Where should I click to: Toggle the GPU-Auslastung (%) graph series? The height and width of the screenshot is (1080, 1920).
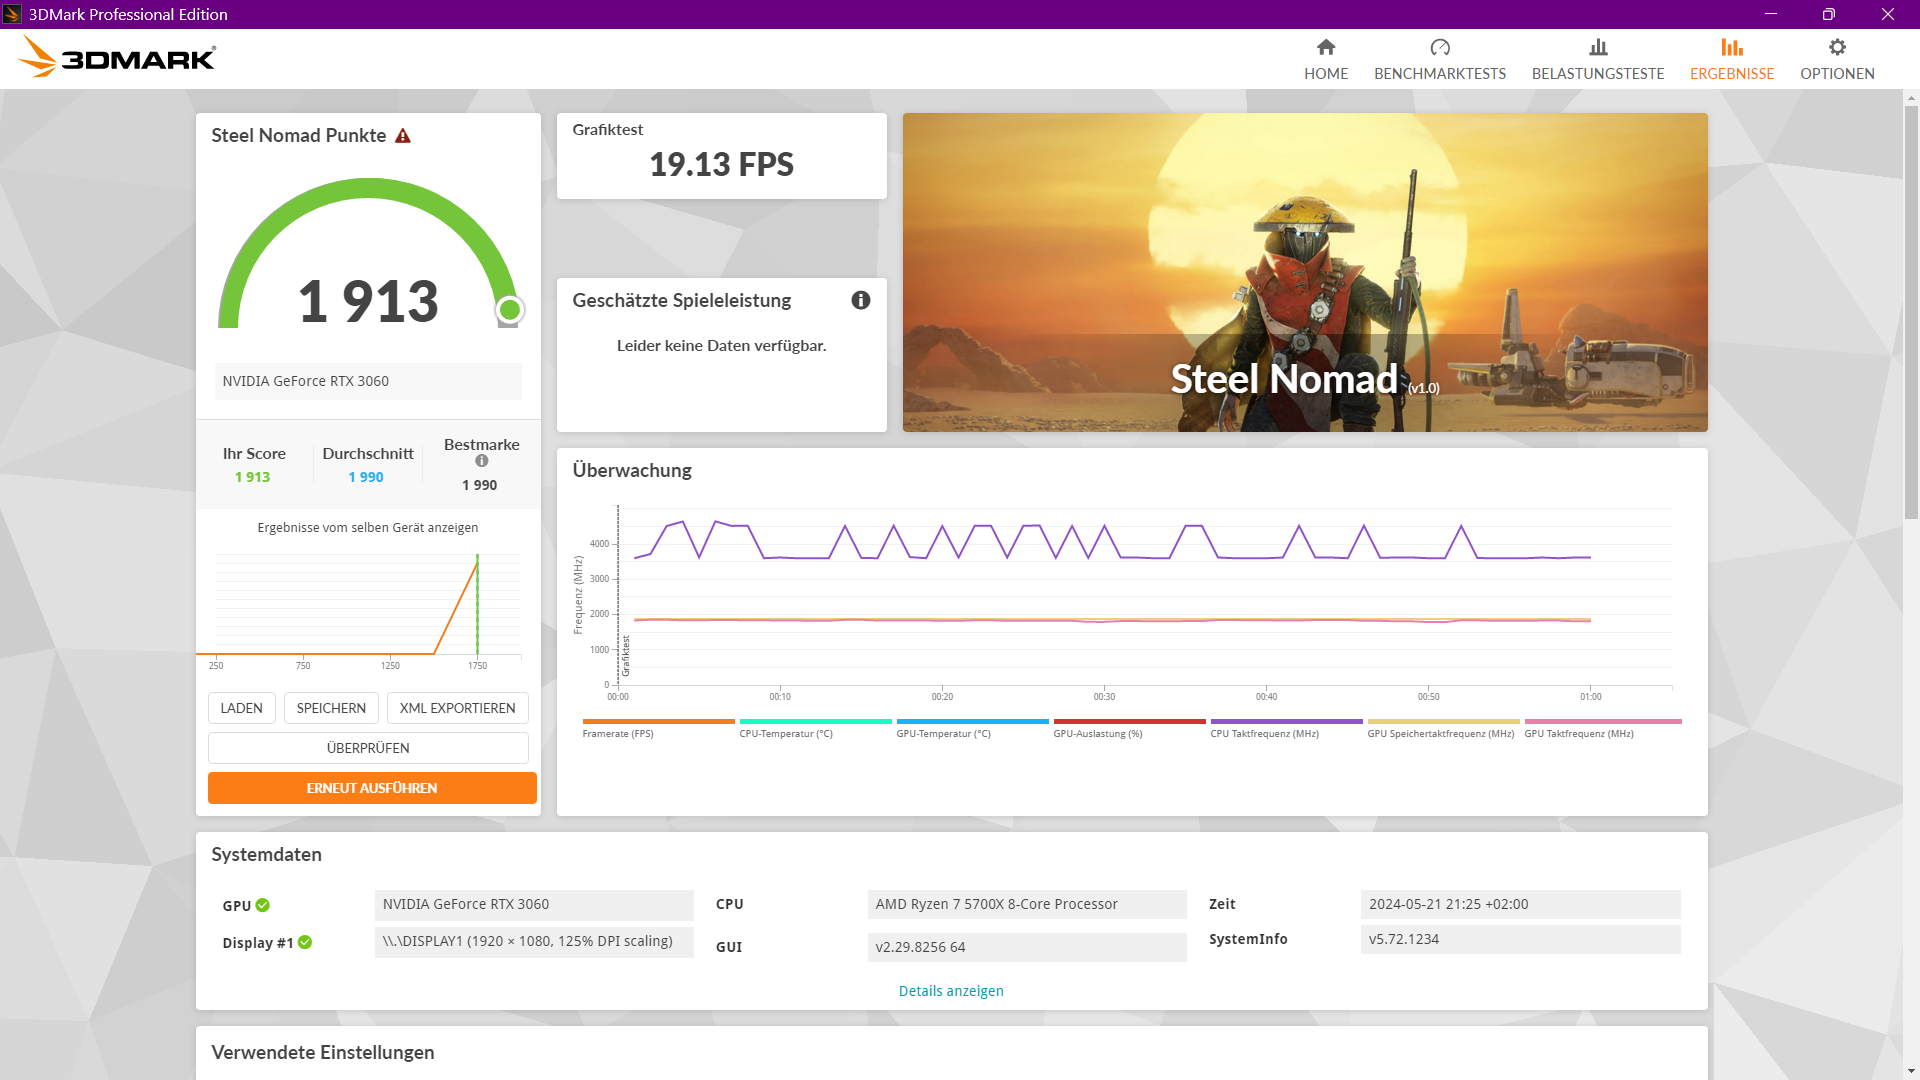[1129, 720]
